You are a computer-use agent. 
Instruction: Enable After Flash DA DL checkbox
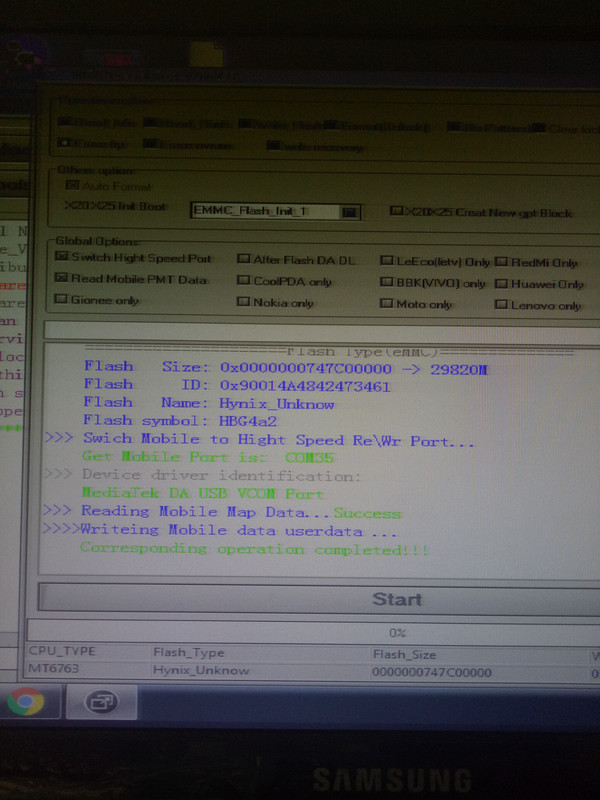coord(244,259)
